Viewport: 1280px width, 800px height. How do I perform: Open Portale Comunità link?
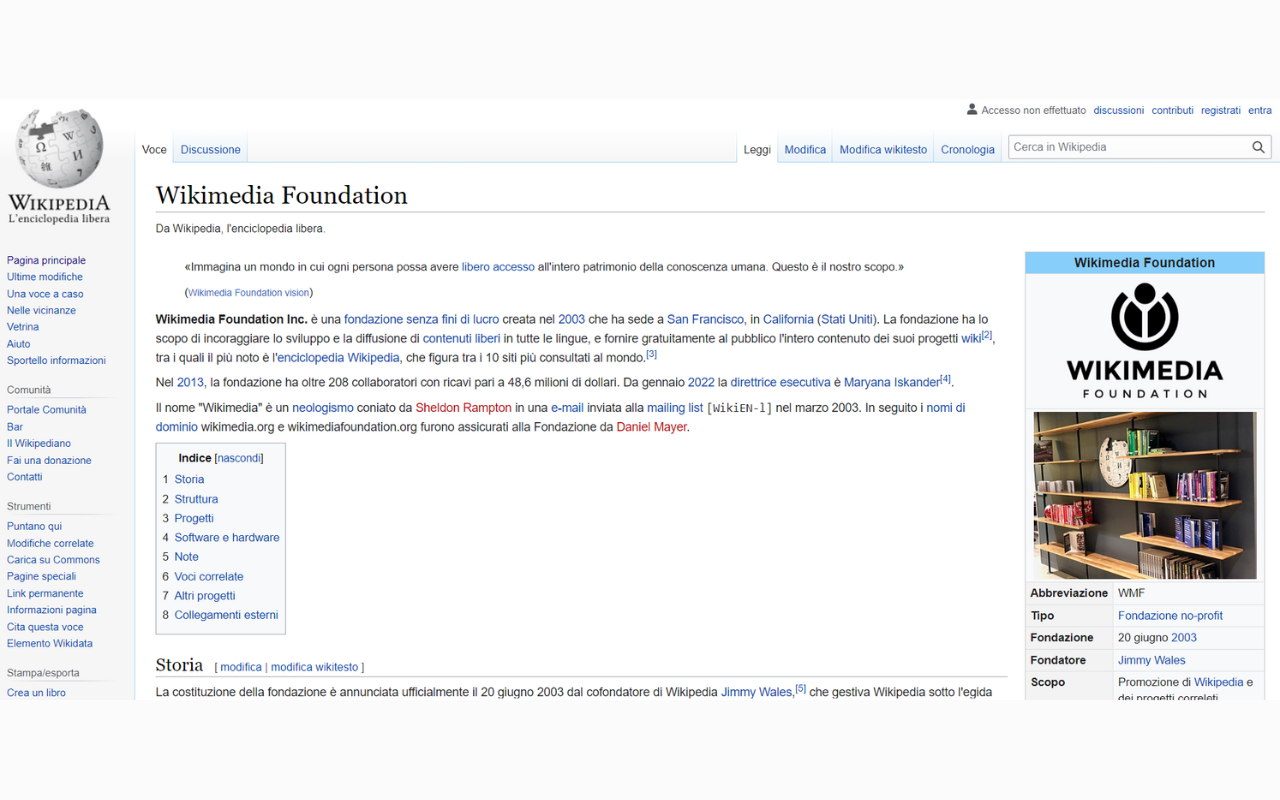[x=47, y=410]
